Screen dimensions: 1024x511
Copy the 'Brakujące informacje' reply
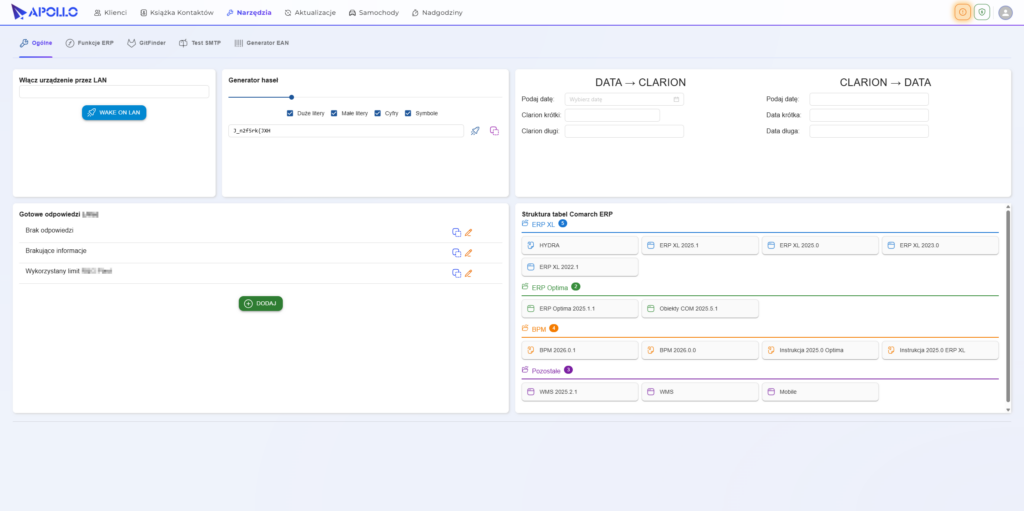[456, 253]
